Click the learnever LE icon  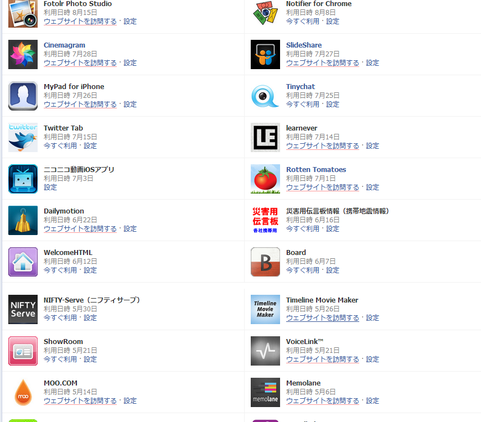point(265,137)
